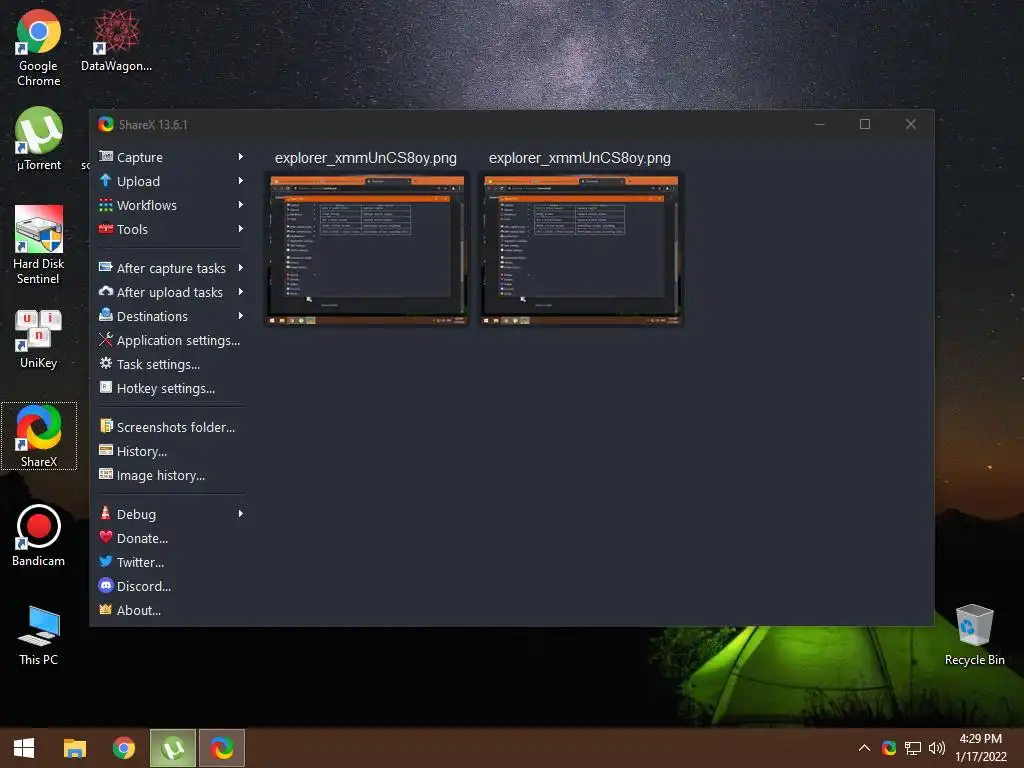Click the Twitter bird icon
The width and height of the screenshot is (1024, 768).
(106, 562)
